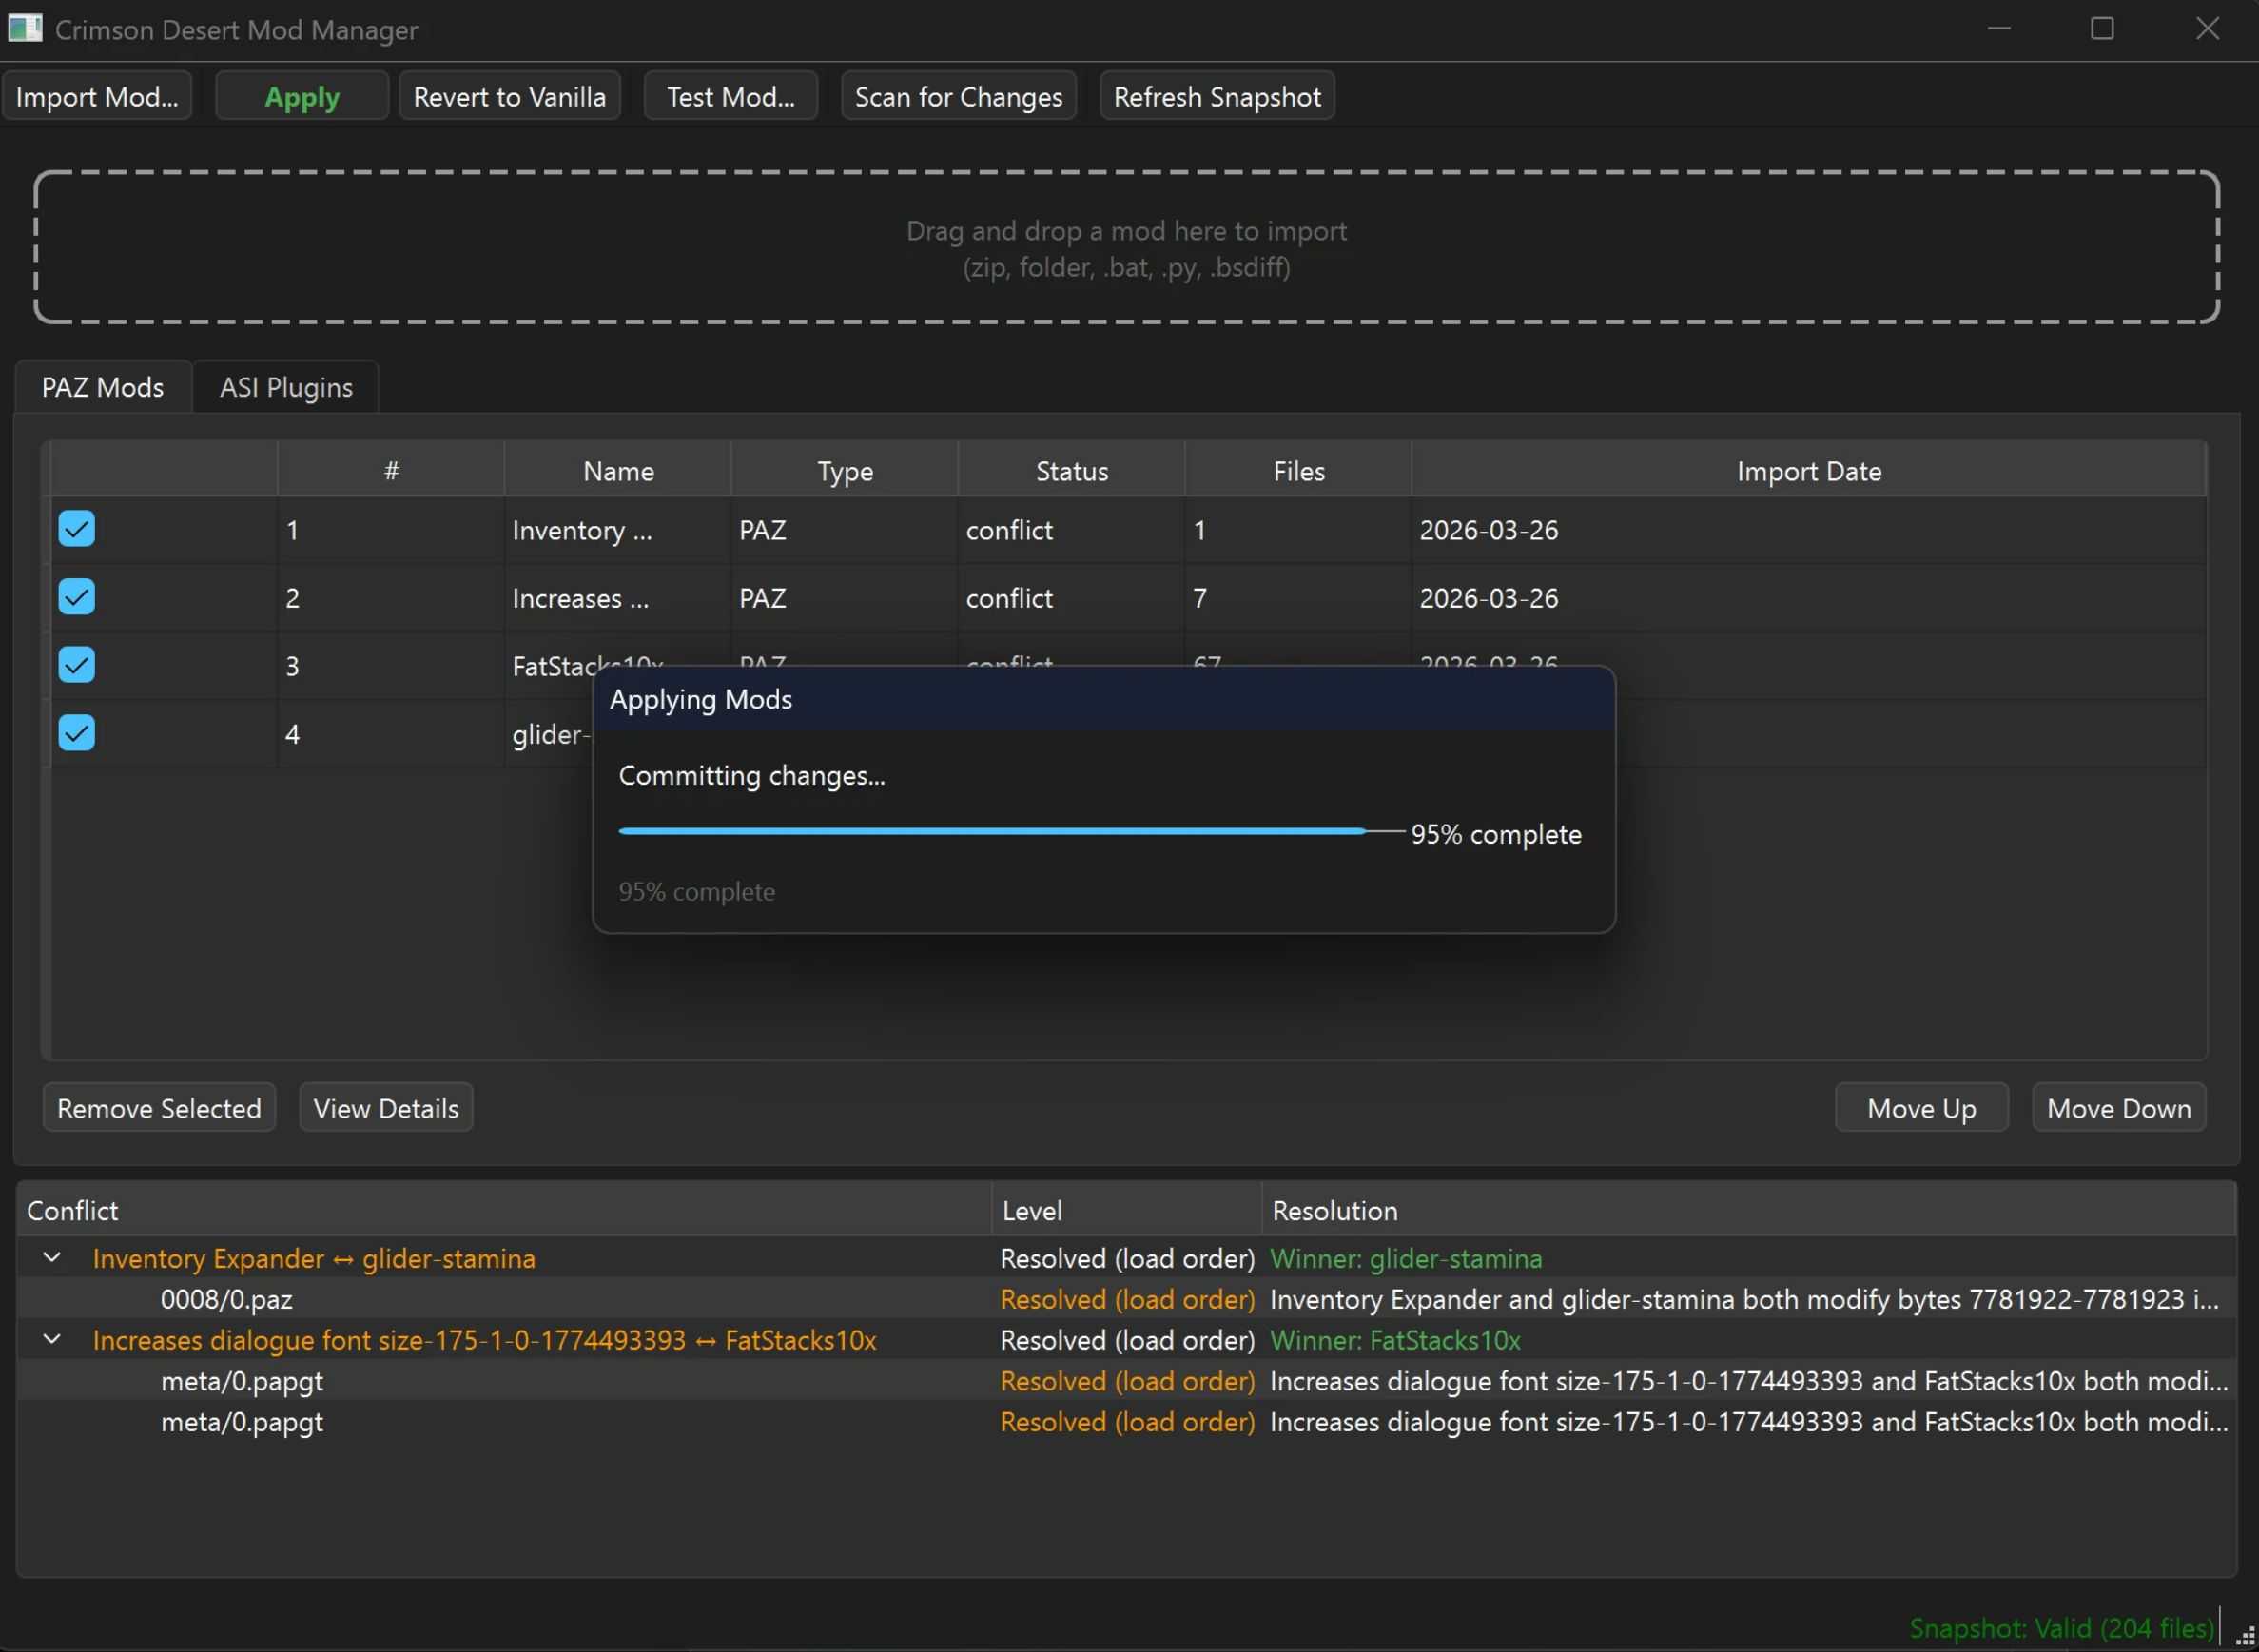Close the Mod Manager window
The width and height of the screenshot is (2259, 1652).
pos(2207,28)
